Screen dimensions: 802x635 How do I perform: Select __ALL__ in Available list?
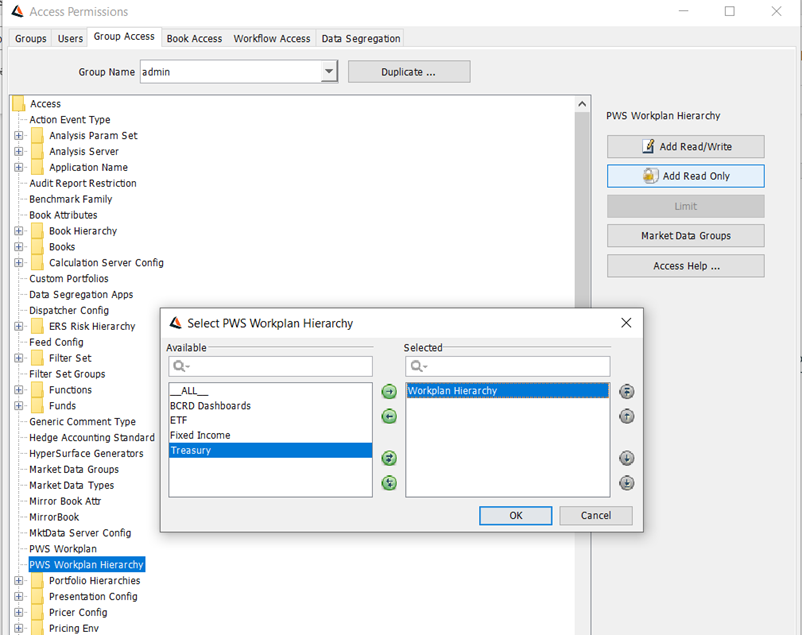click(271, 390)
